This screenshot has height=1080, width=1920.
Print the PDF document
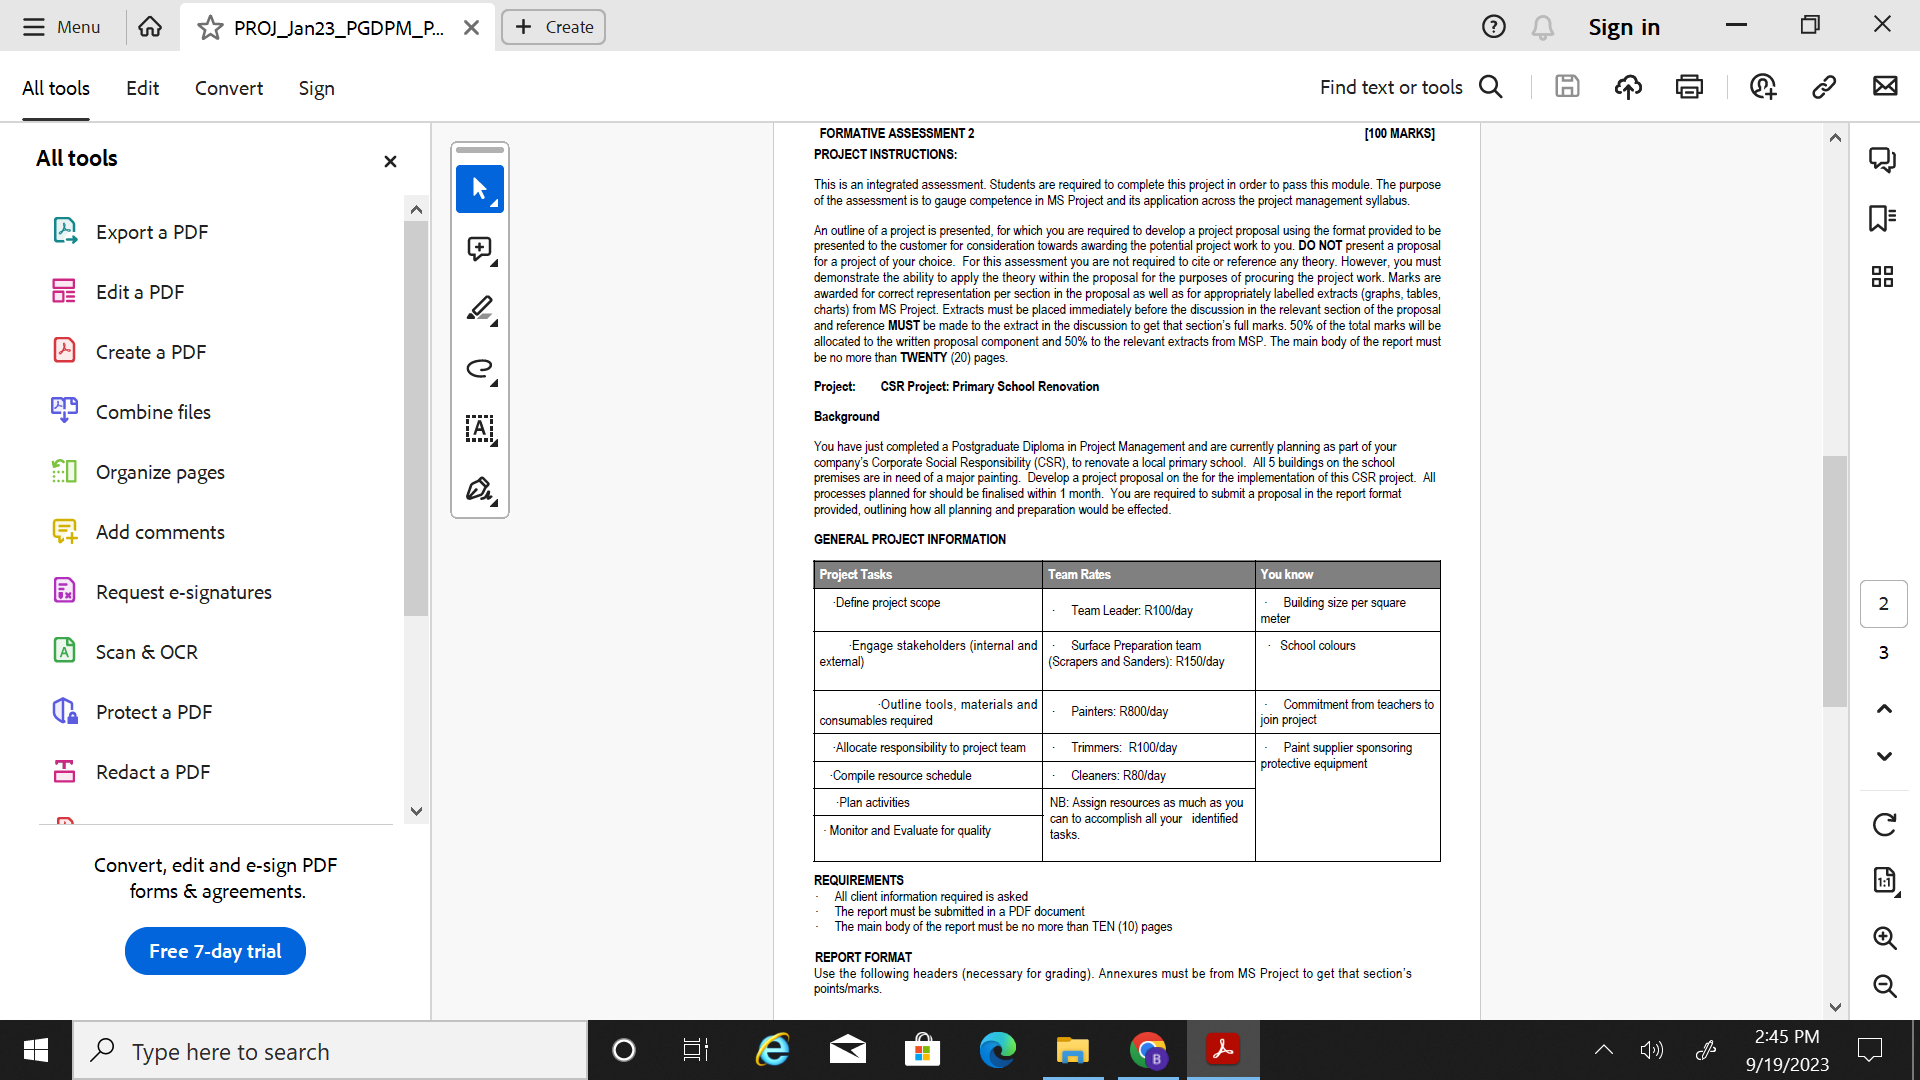click(1689, 87)
